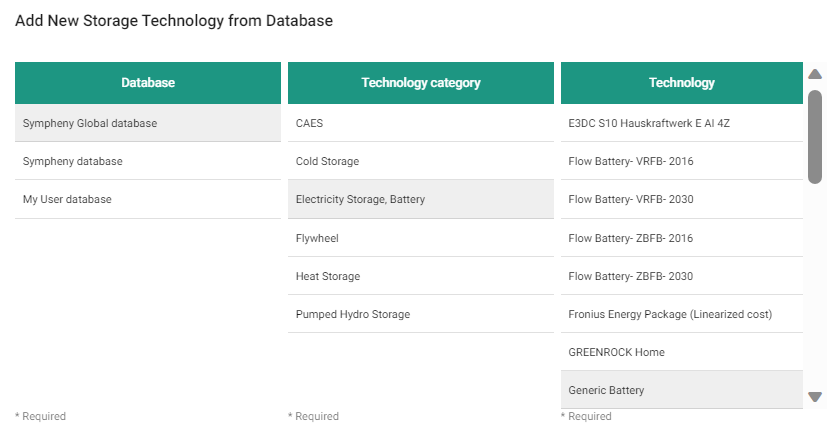Select Electricity Storage, Battery category
This screenshot has height=433, width=835.
(x=420, y=199)
